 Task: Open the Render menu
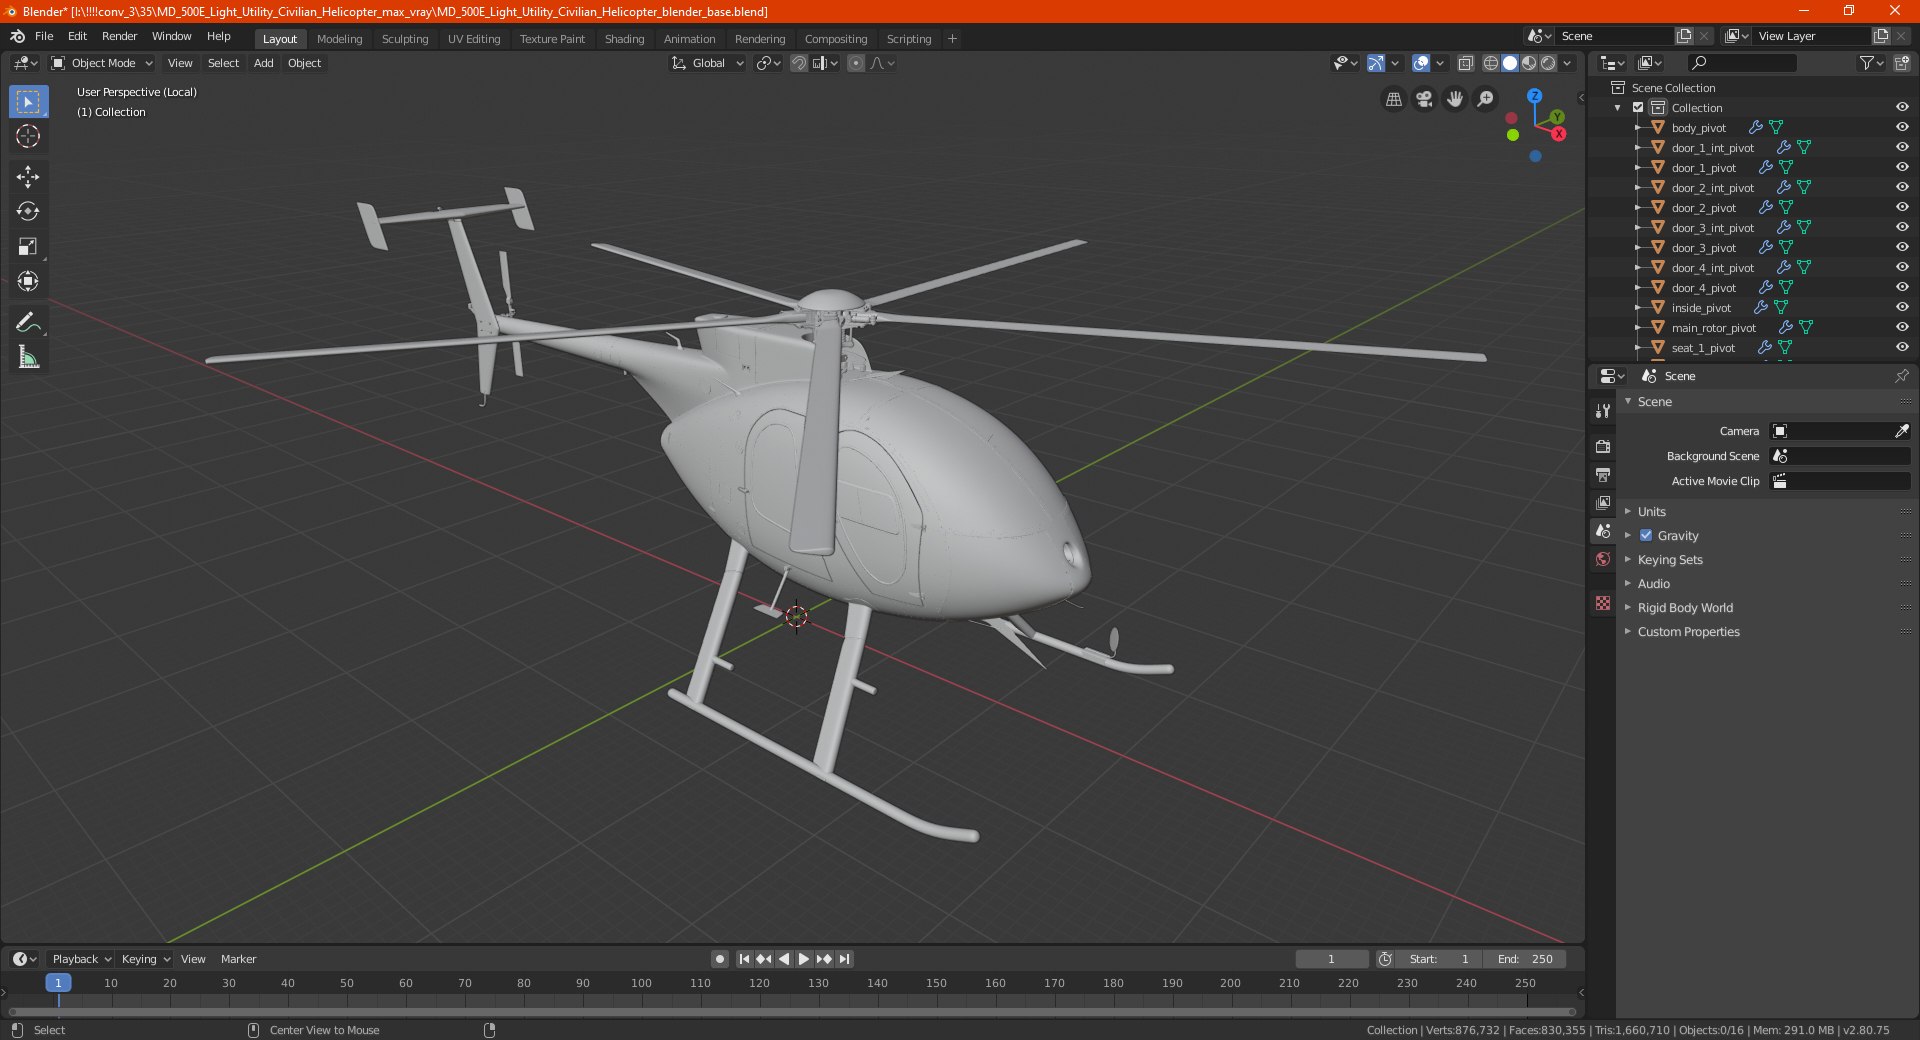119,36
